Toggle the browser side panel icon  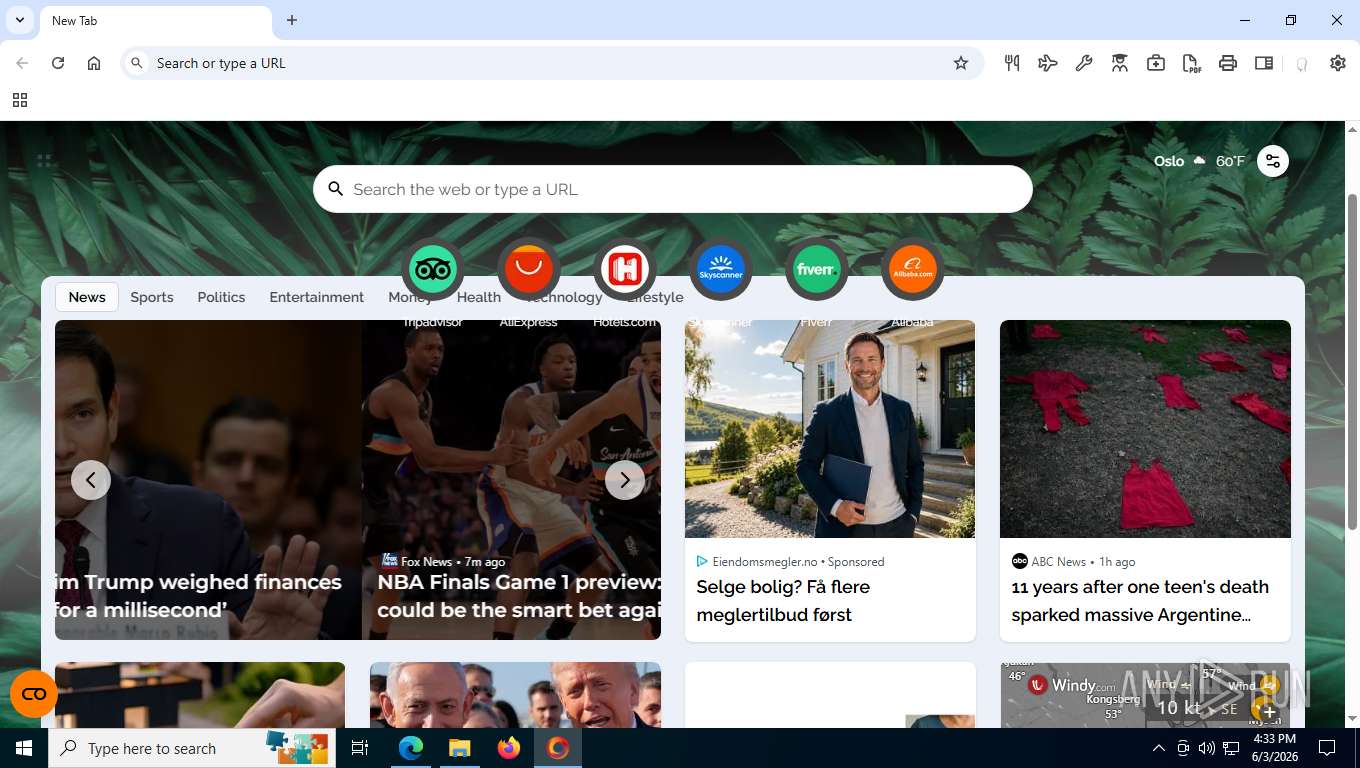click(x=1264, y=63)
